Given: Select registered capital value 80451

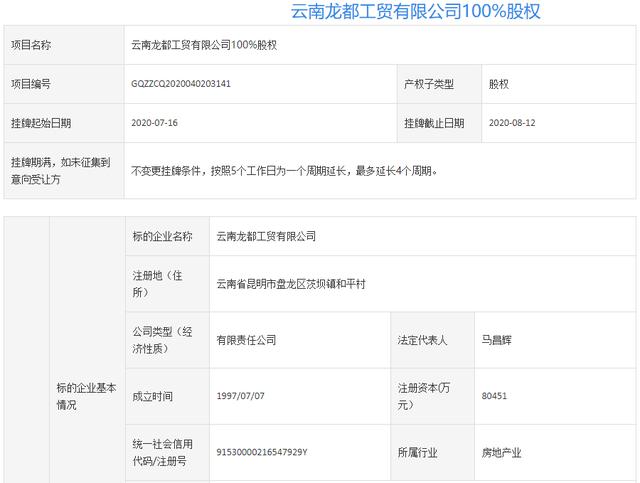Looking at the screenshot, I should 494,396.
